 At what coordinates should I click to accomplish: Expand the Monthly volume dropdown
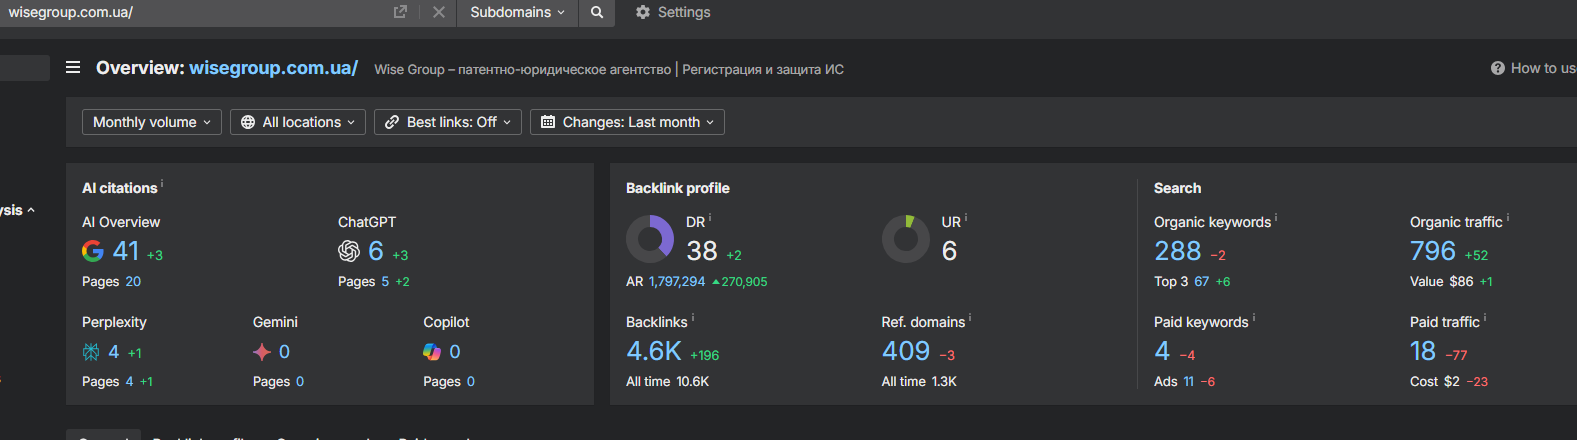(152, 122)
